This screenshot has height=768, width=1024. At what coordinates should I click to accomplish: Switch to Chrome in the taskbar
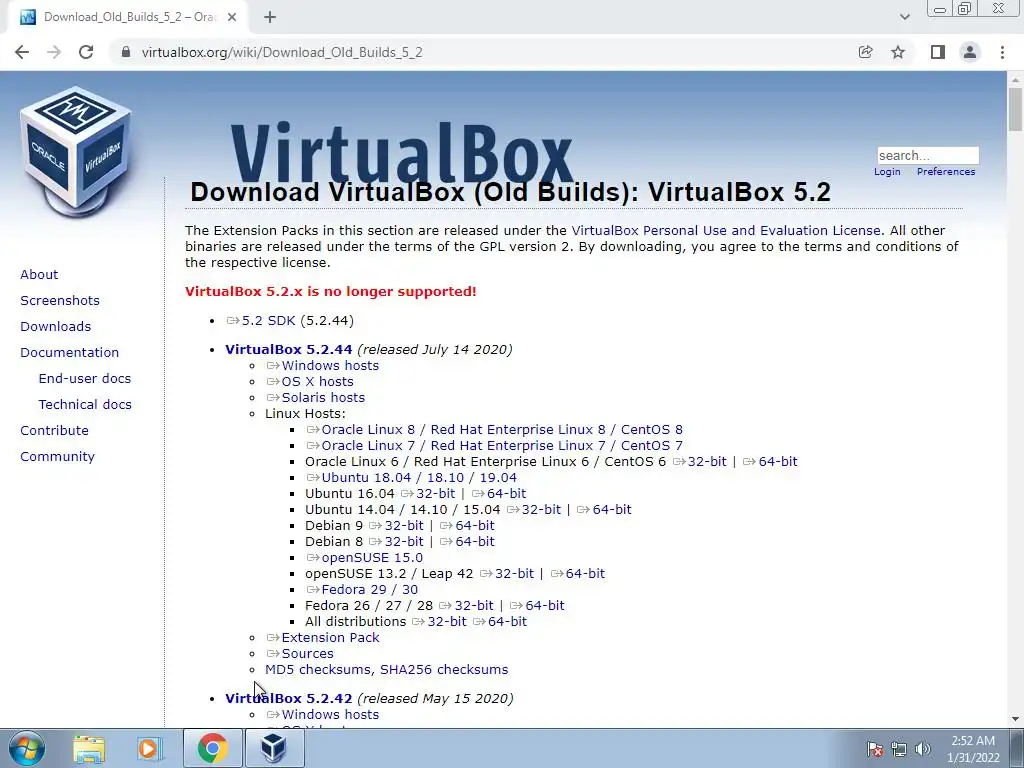coord(212,748)
